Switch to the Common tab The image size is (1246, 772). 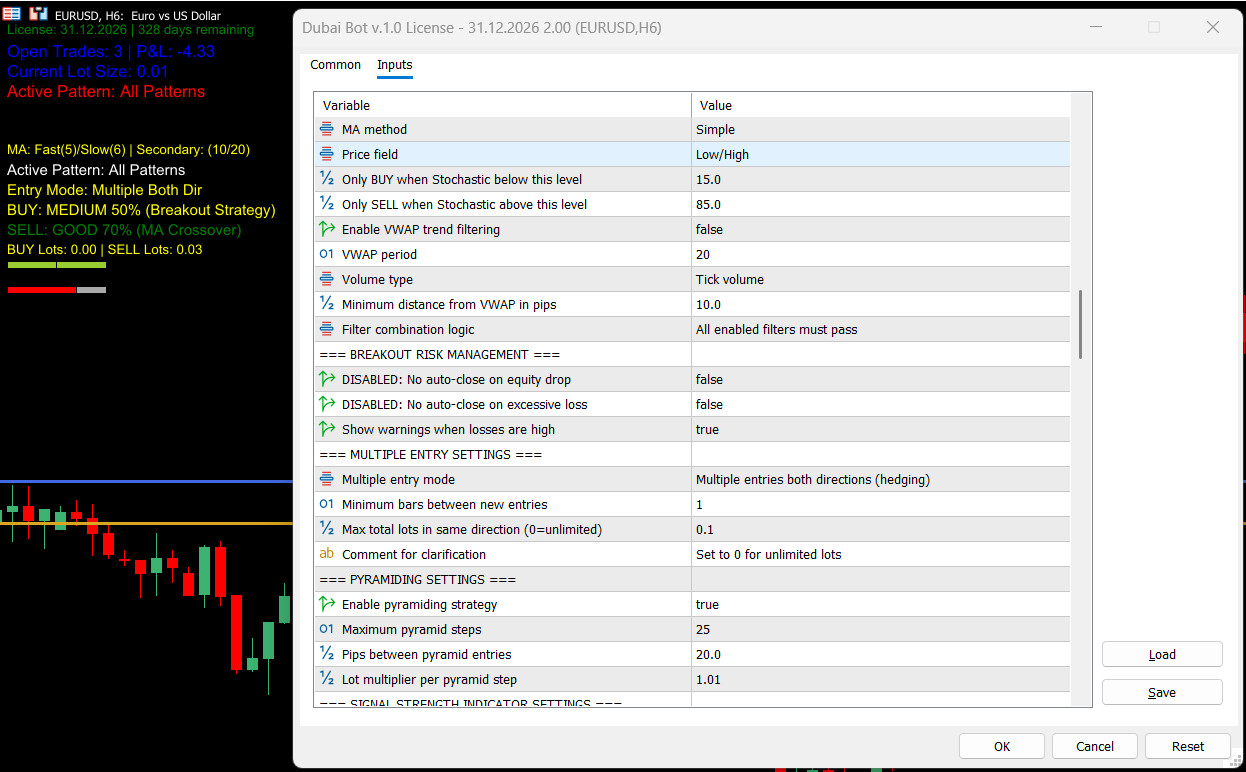[335, 65]
